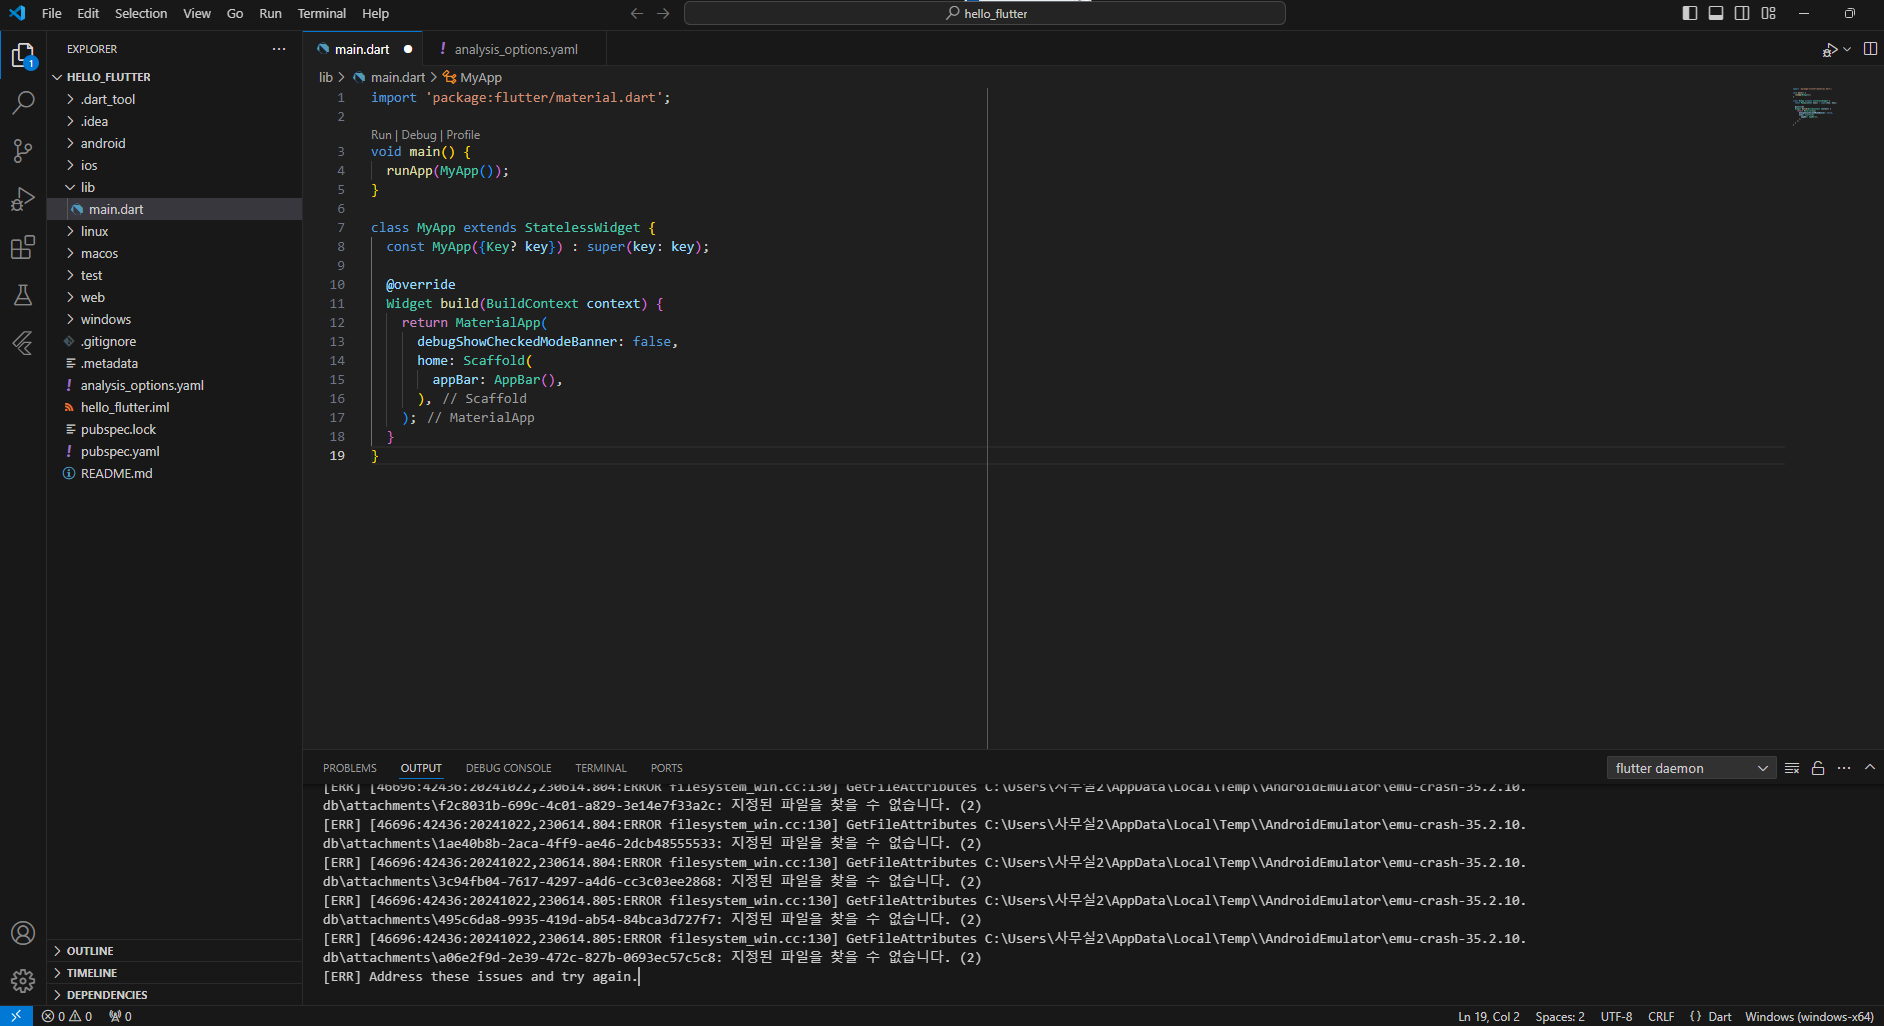Open the Accounts icon

click(x=23, y=933)
